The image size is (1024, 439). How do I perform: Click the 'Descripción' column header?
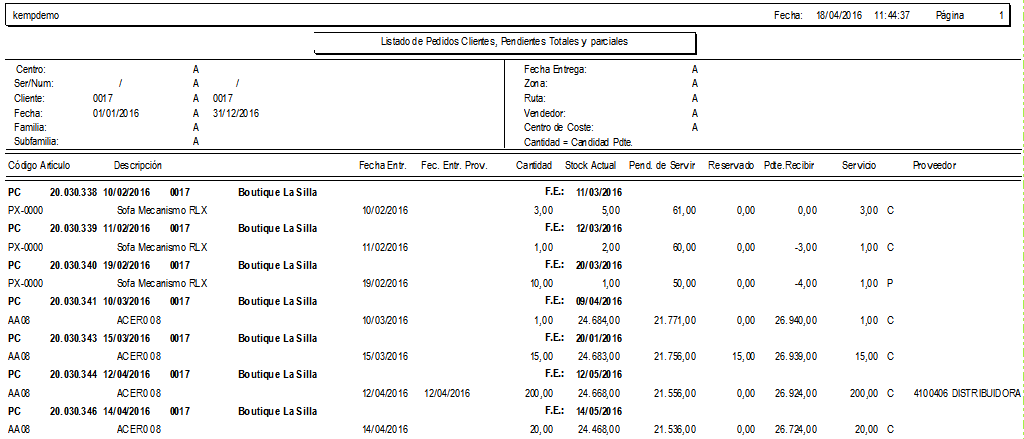click(x=138, y=166)
